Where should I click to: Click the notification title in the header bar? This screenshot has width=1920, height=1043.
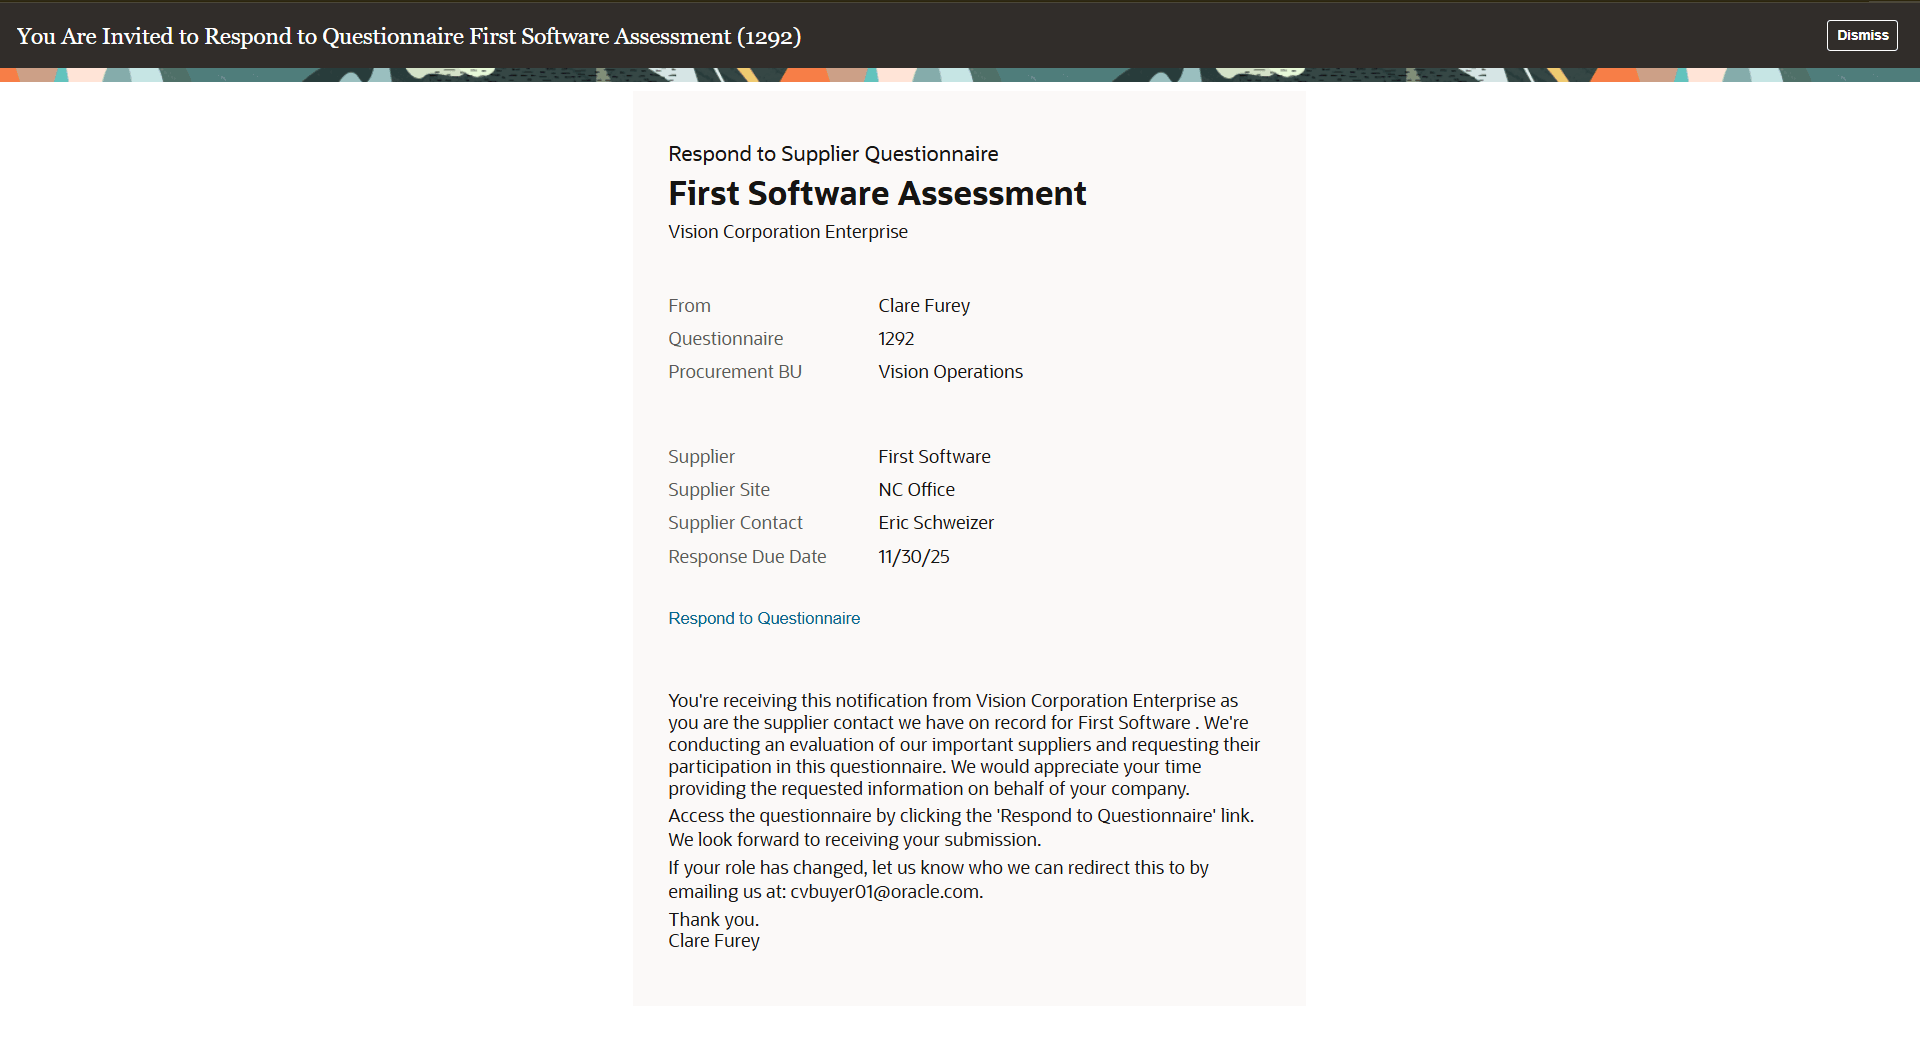point(409,36)
